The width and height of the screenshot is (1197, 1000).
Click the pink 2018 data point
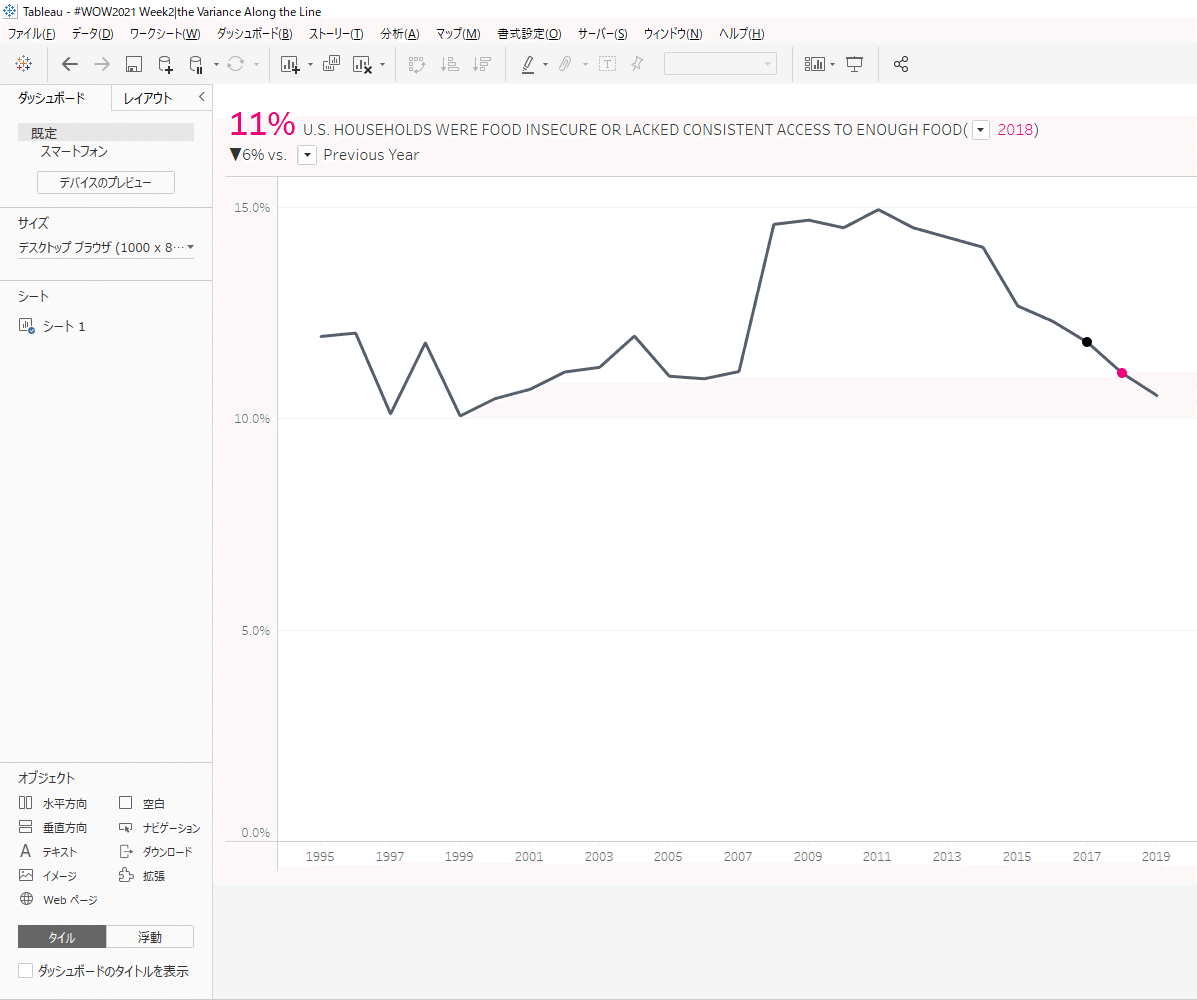click(x=1121, y=373)
